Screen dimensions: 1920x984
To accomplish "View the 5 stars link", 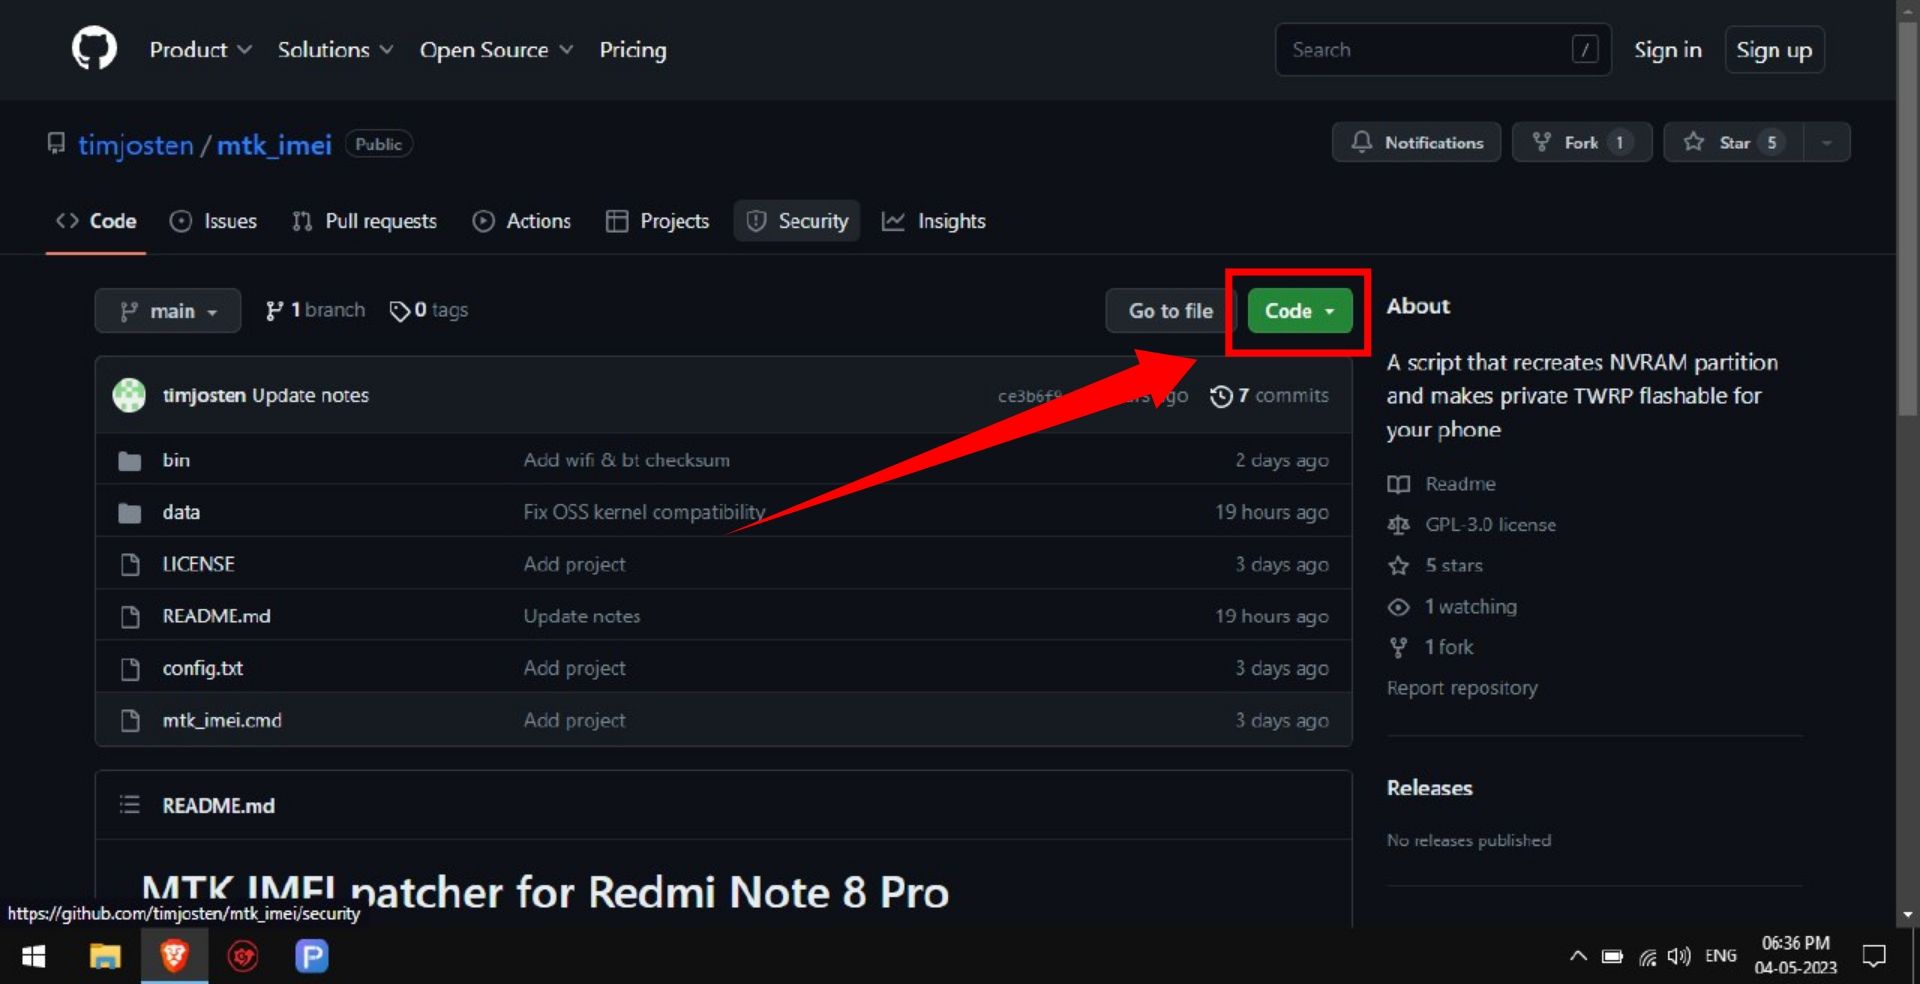I will pyautogui.click(x=1434, y=566).
